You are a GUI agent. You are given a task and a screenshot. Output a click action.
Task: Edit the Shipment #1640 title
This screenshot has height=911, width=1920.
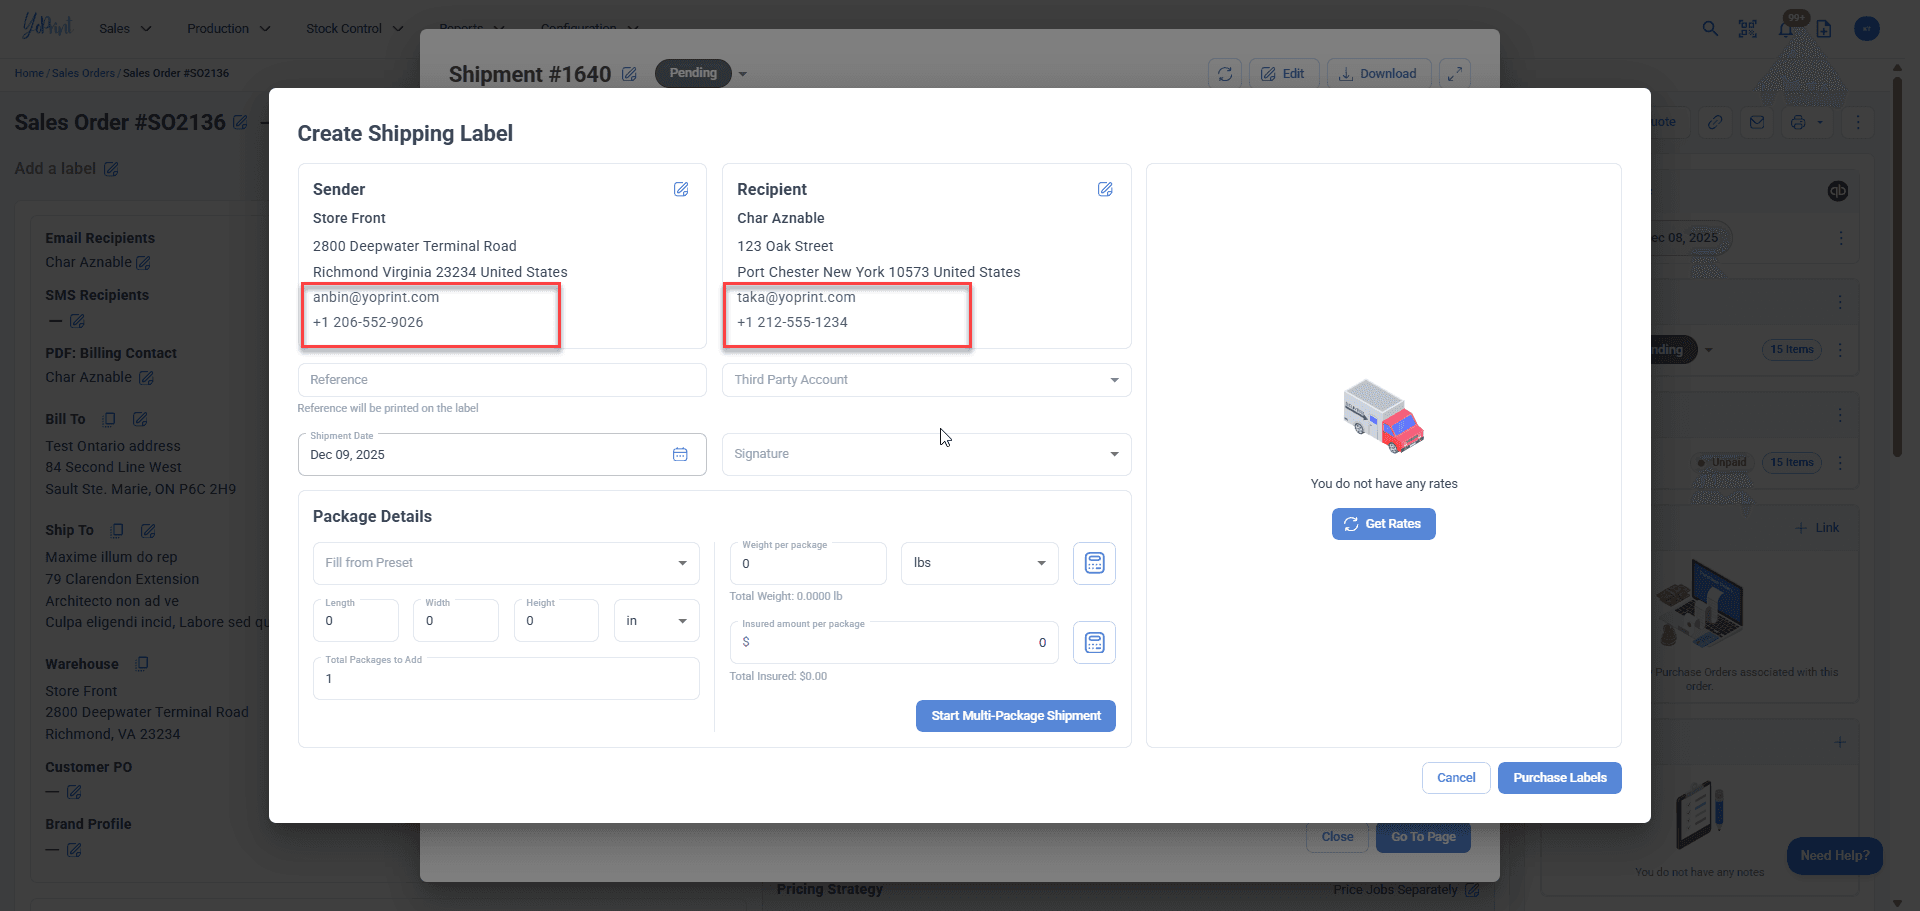pos(629,74)
